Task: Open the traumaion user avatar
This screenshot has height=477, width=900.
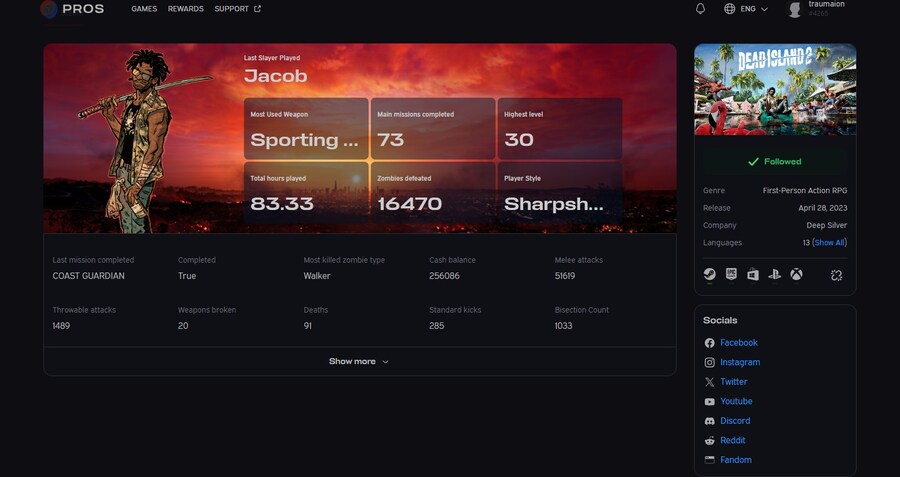Action: 795,9
